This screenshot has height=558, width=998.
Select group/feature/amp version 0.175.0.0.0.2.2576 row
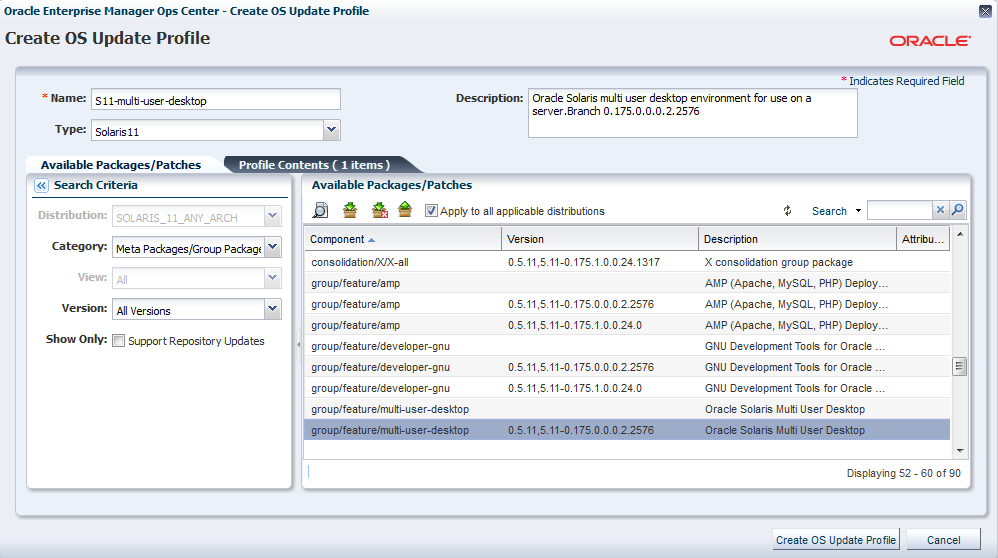[627, 304]
